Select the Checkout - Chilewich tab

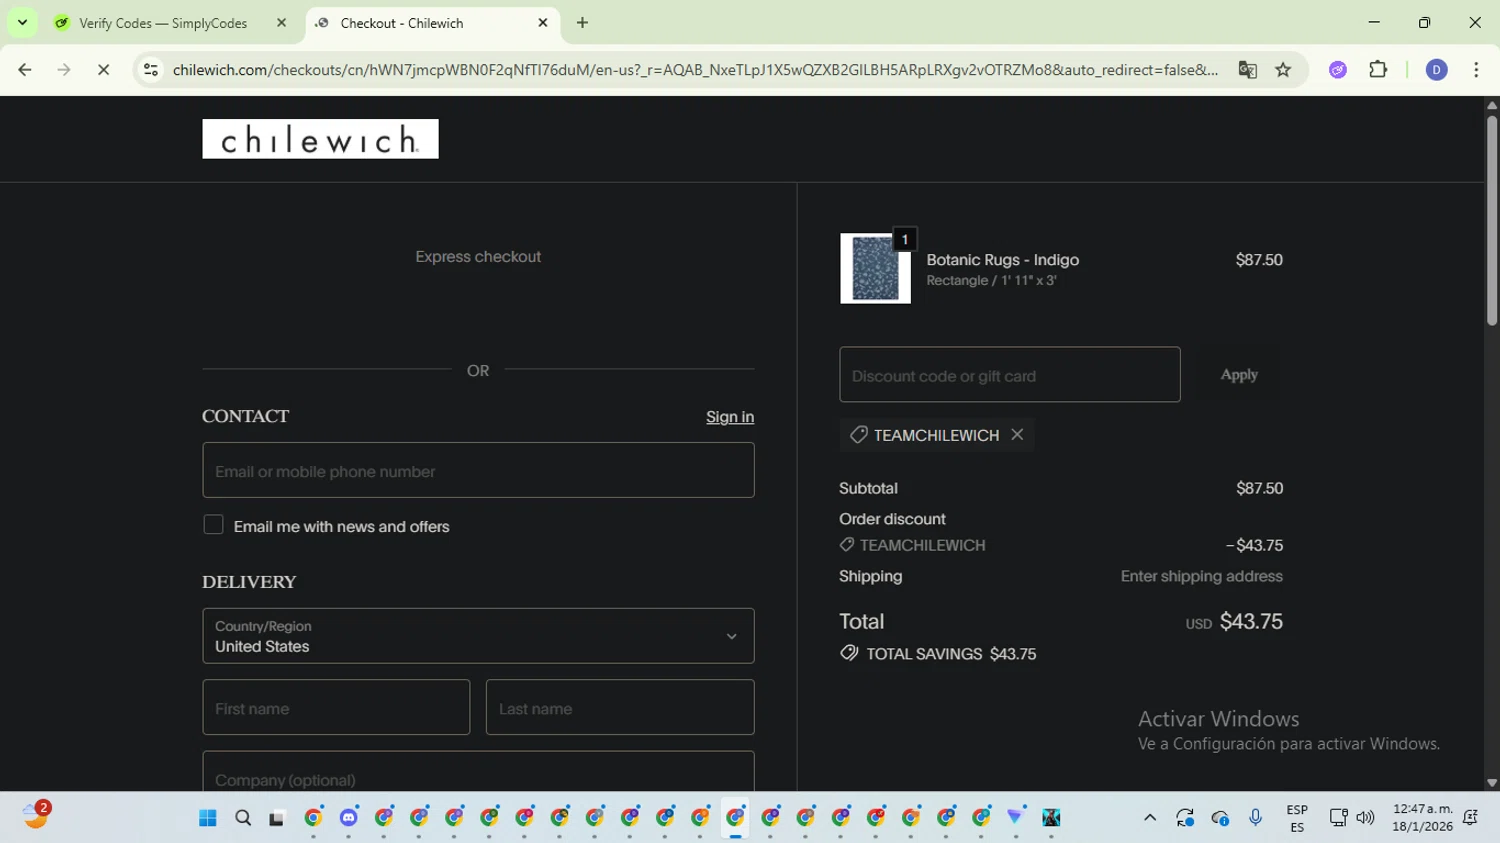pyautogui.click(x=401, y=23)
